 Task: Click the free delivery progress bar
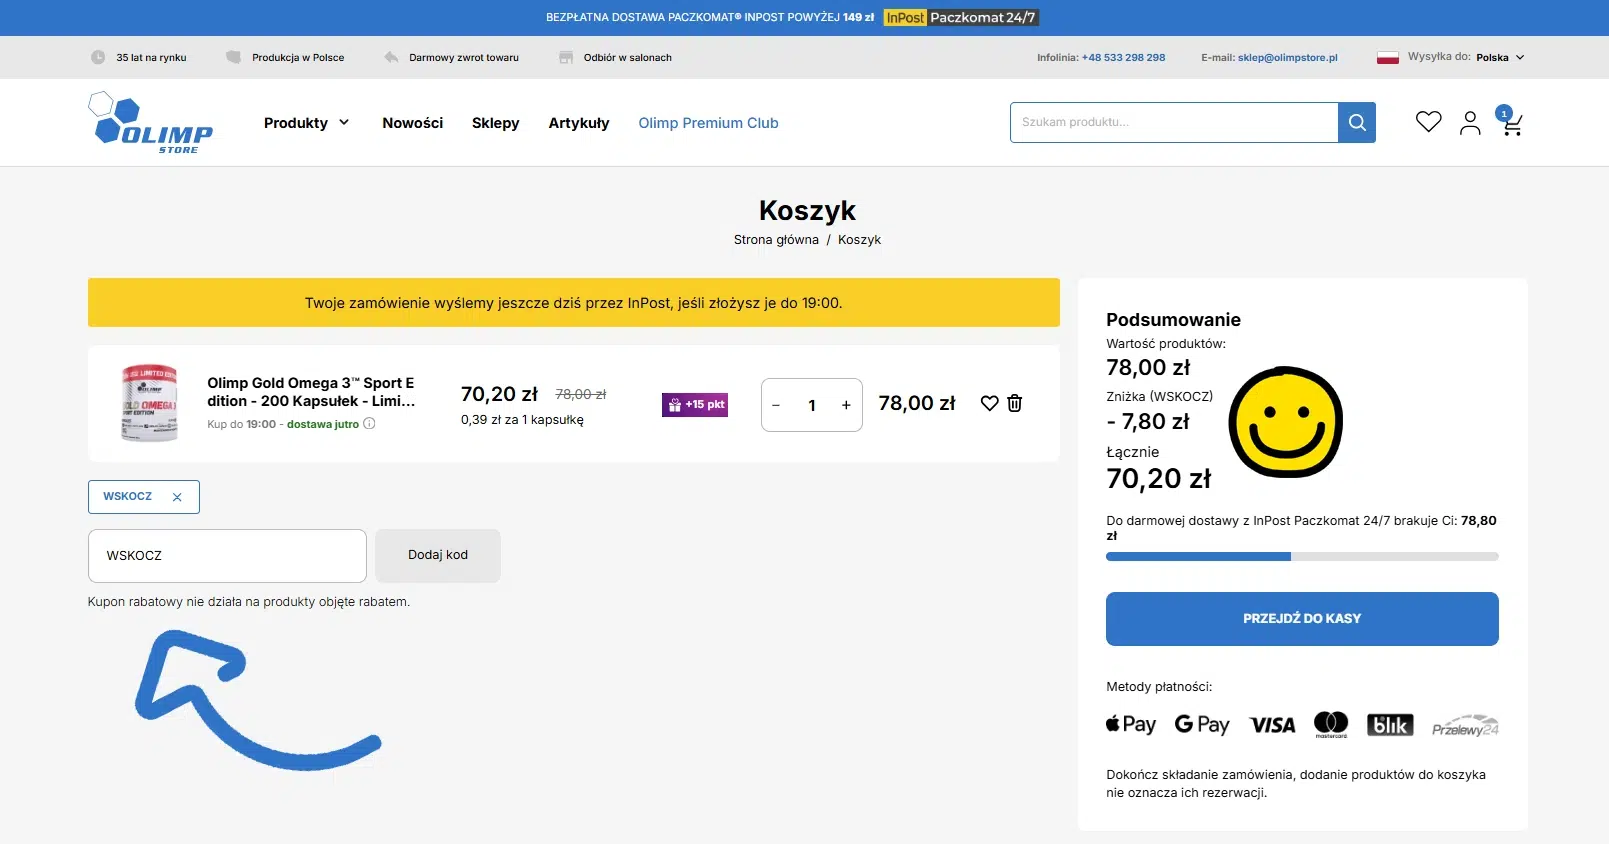coord(1302,557)
